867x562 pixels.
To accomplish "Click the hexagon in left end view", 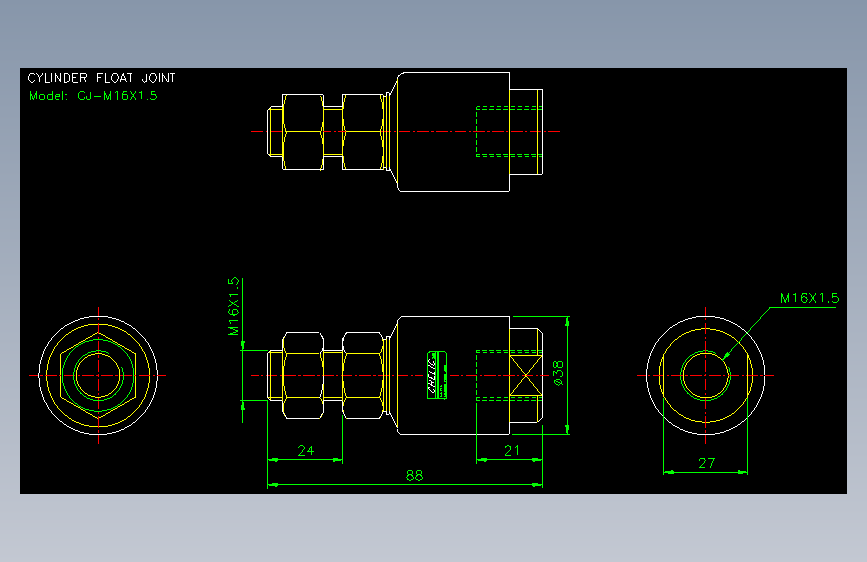I will 98,376.
